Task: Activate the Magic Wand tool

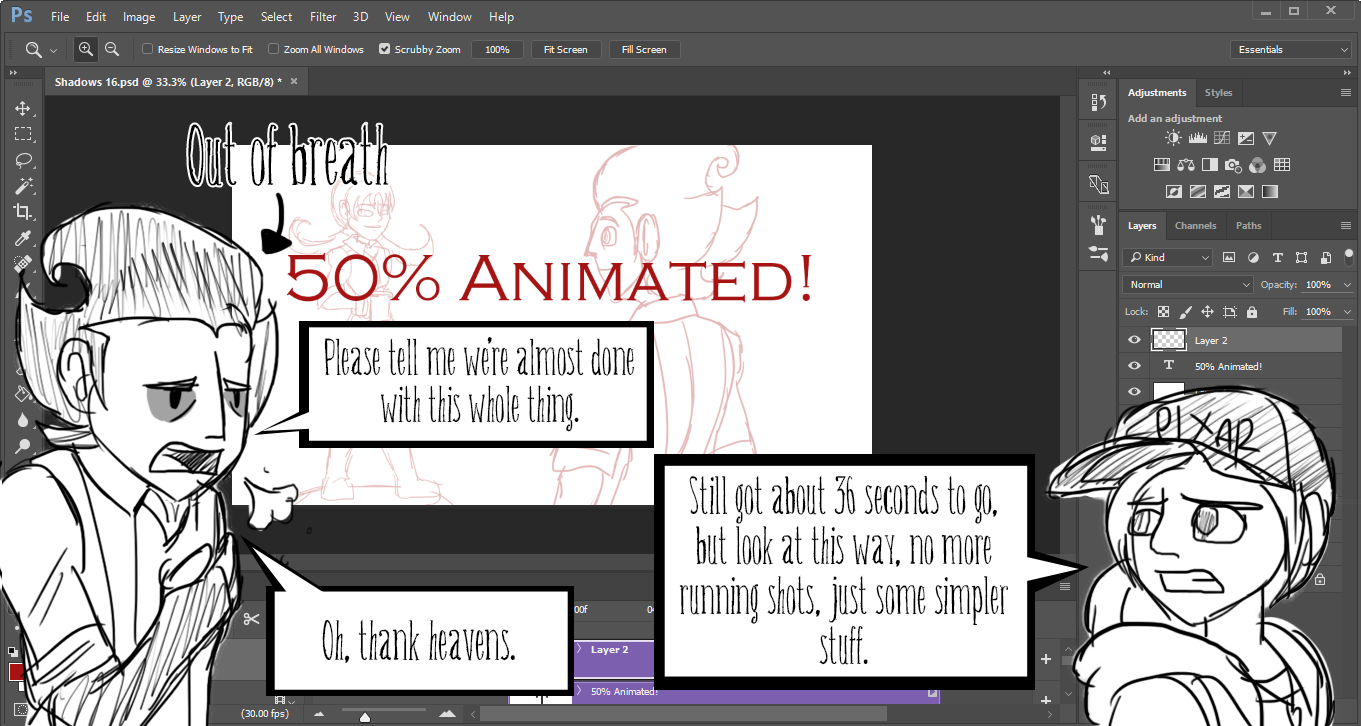Action: point(22,186)
